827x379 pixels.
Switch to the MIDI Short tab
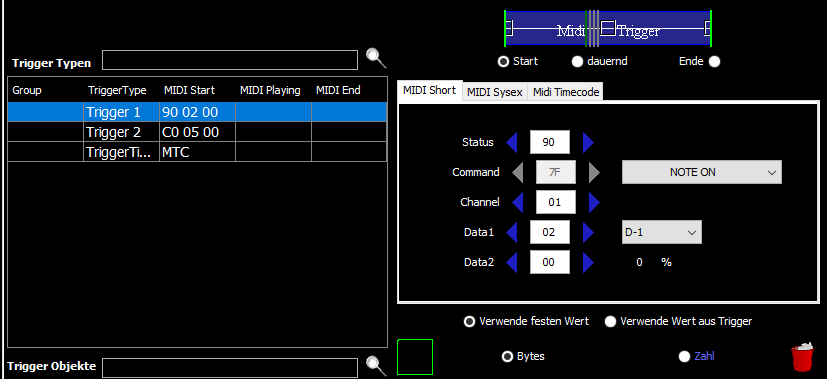[429, 91]
